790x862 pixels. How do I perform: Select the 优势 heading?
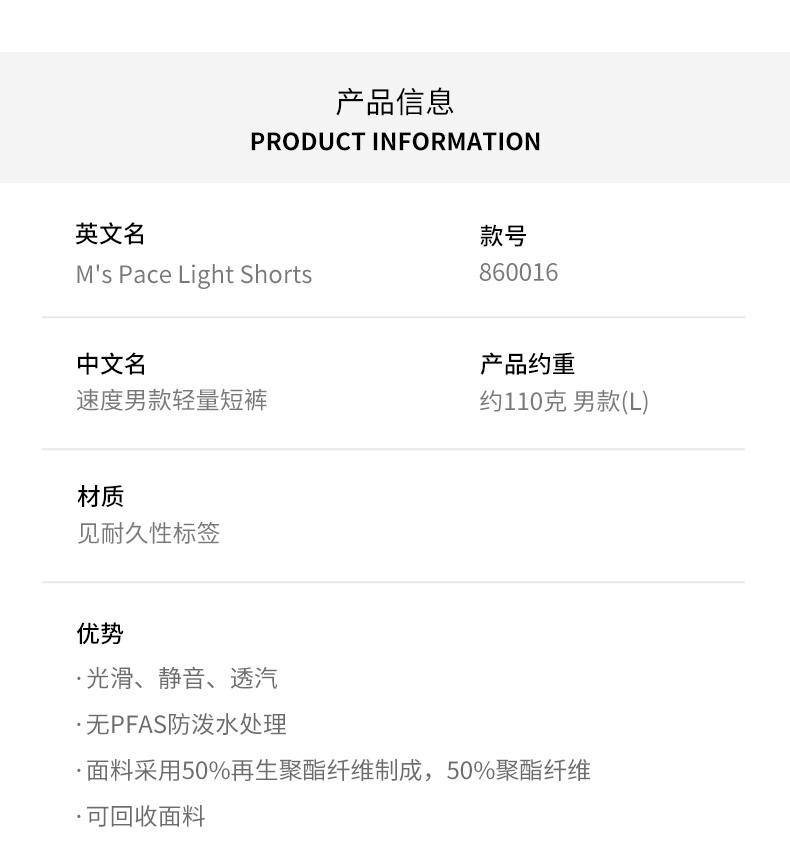100,634
